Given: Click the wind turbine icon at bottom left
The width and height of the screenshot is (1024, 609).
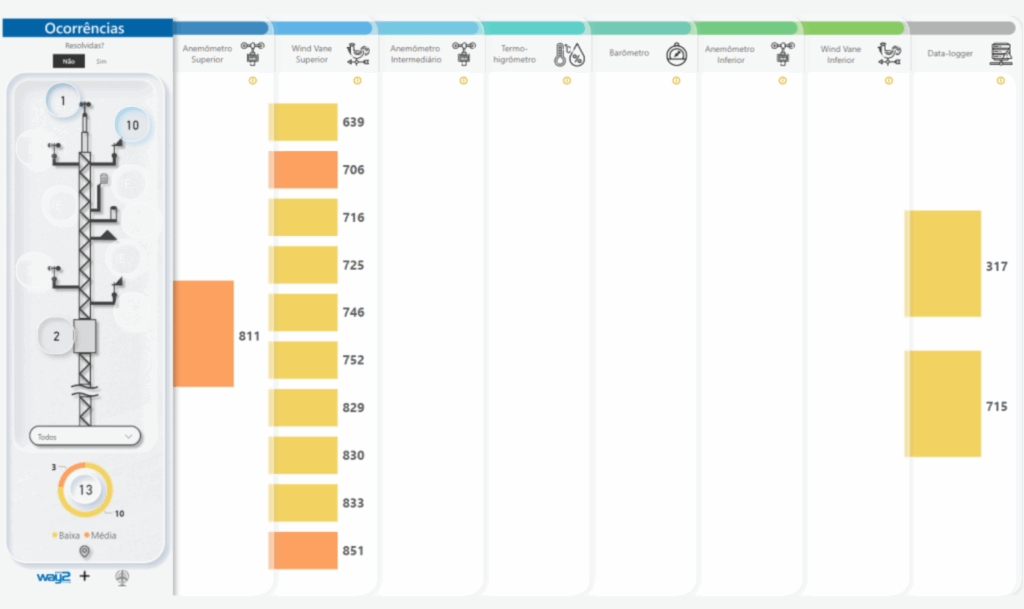Looking at the screenshot, I should click(122, 577).
